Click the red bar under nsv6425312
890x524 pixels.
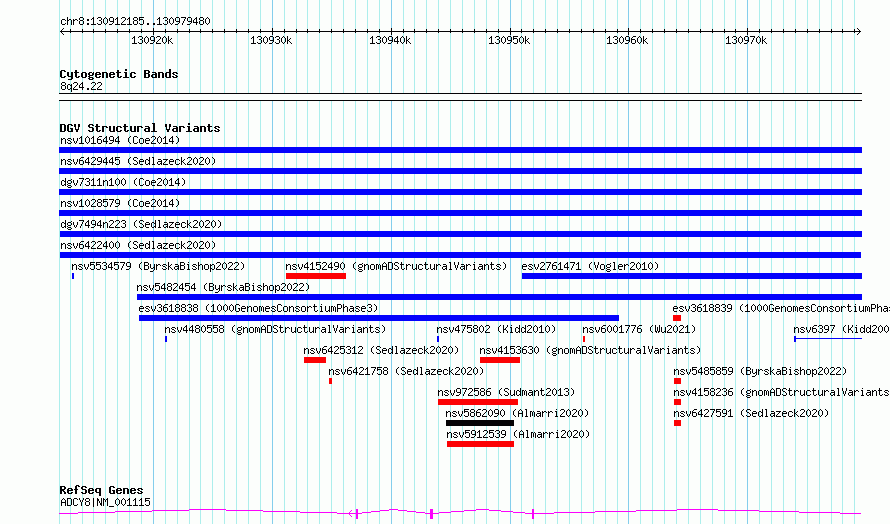314,360
